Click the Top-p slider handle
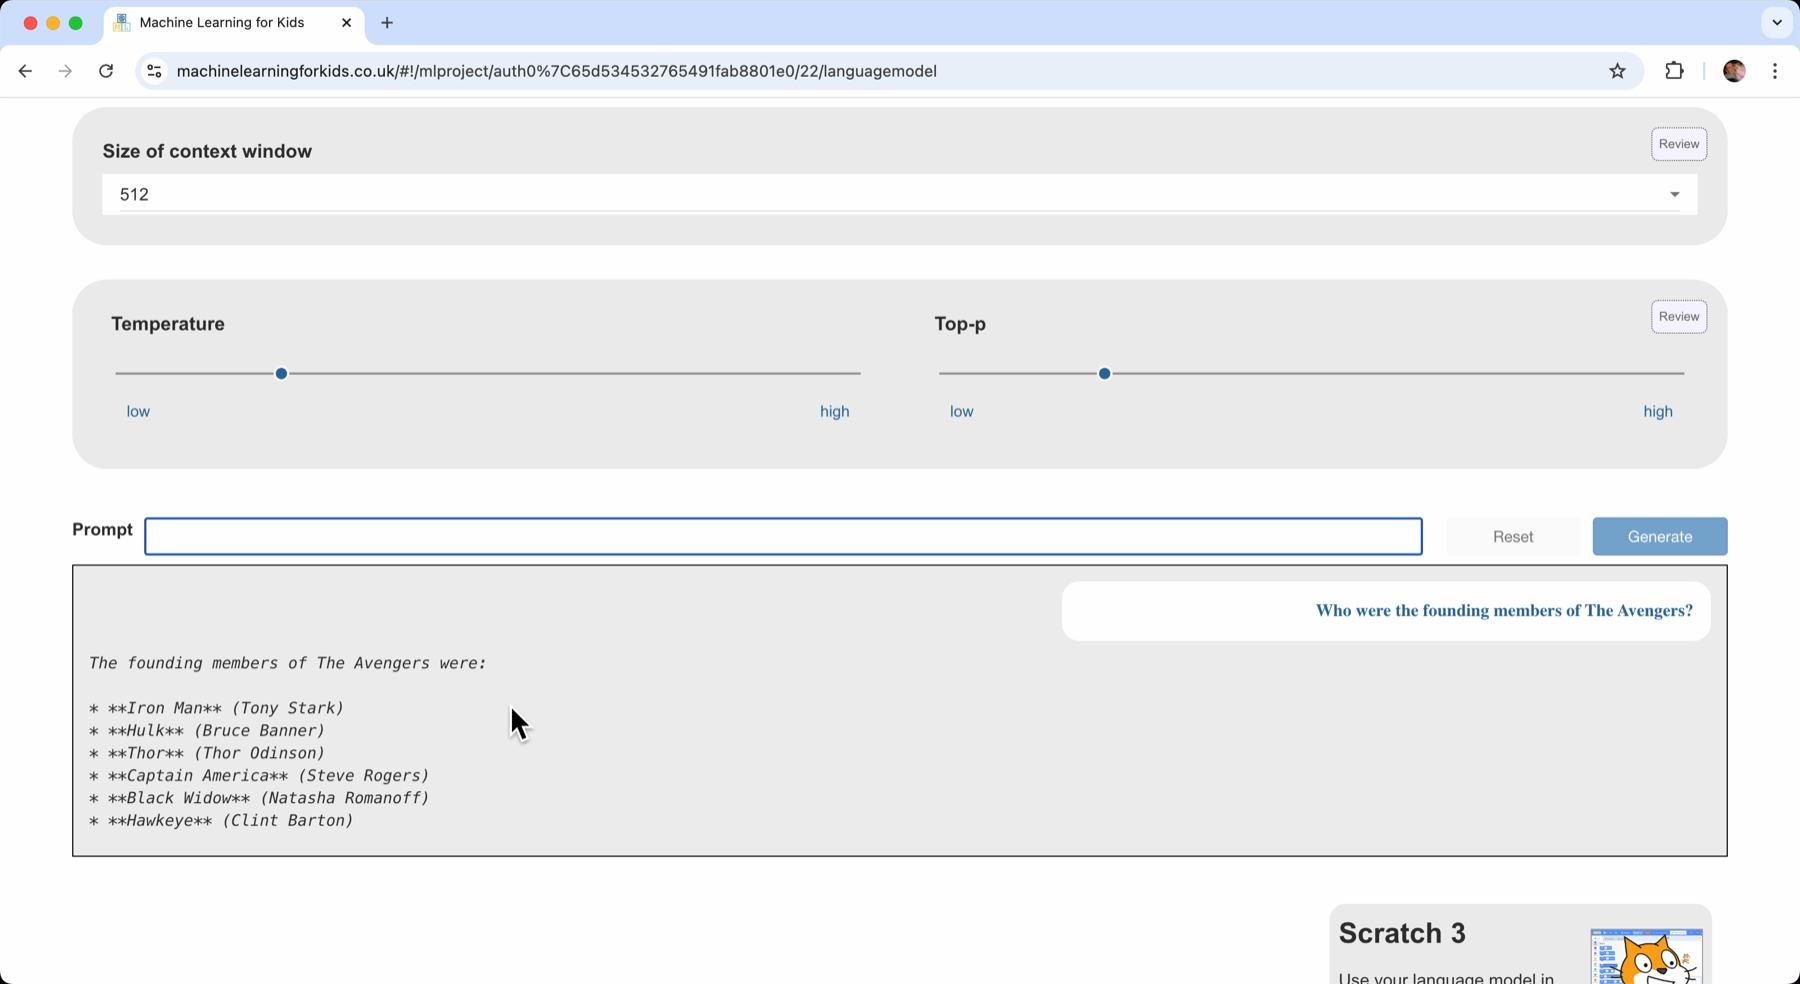This screenshot has height=984, width=1800. tap(1104, 374)
